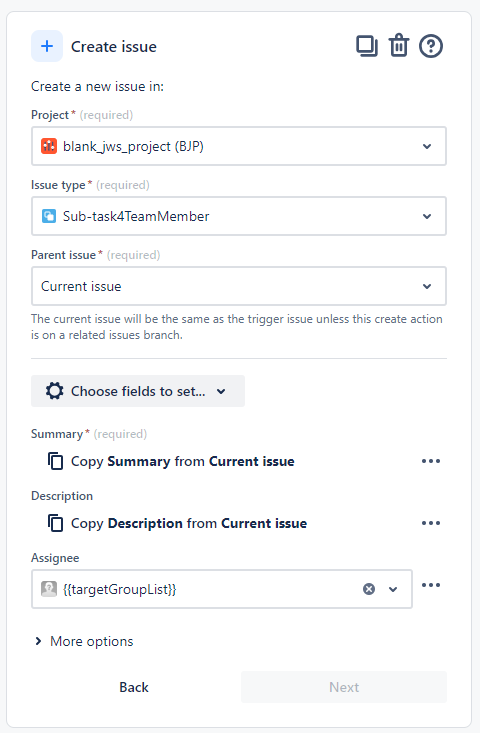
Task: Open the Project dropdown
Action: point(239,146)
